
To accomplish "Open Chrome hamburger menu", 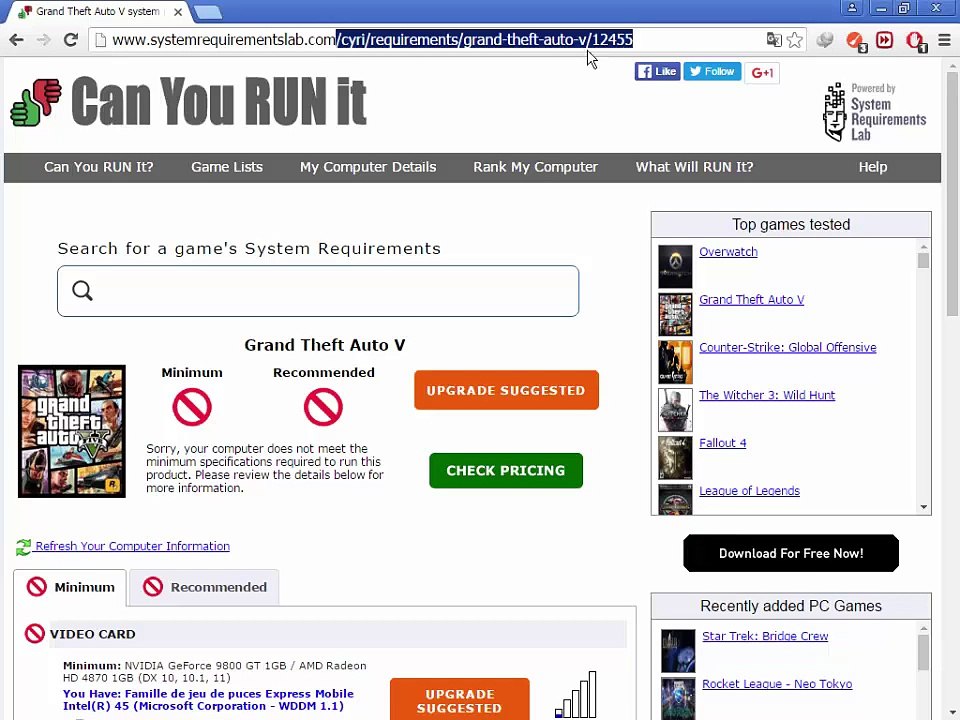I will click(x=945, y=40).
